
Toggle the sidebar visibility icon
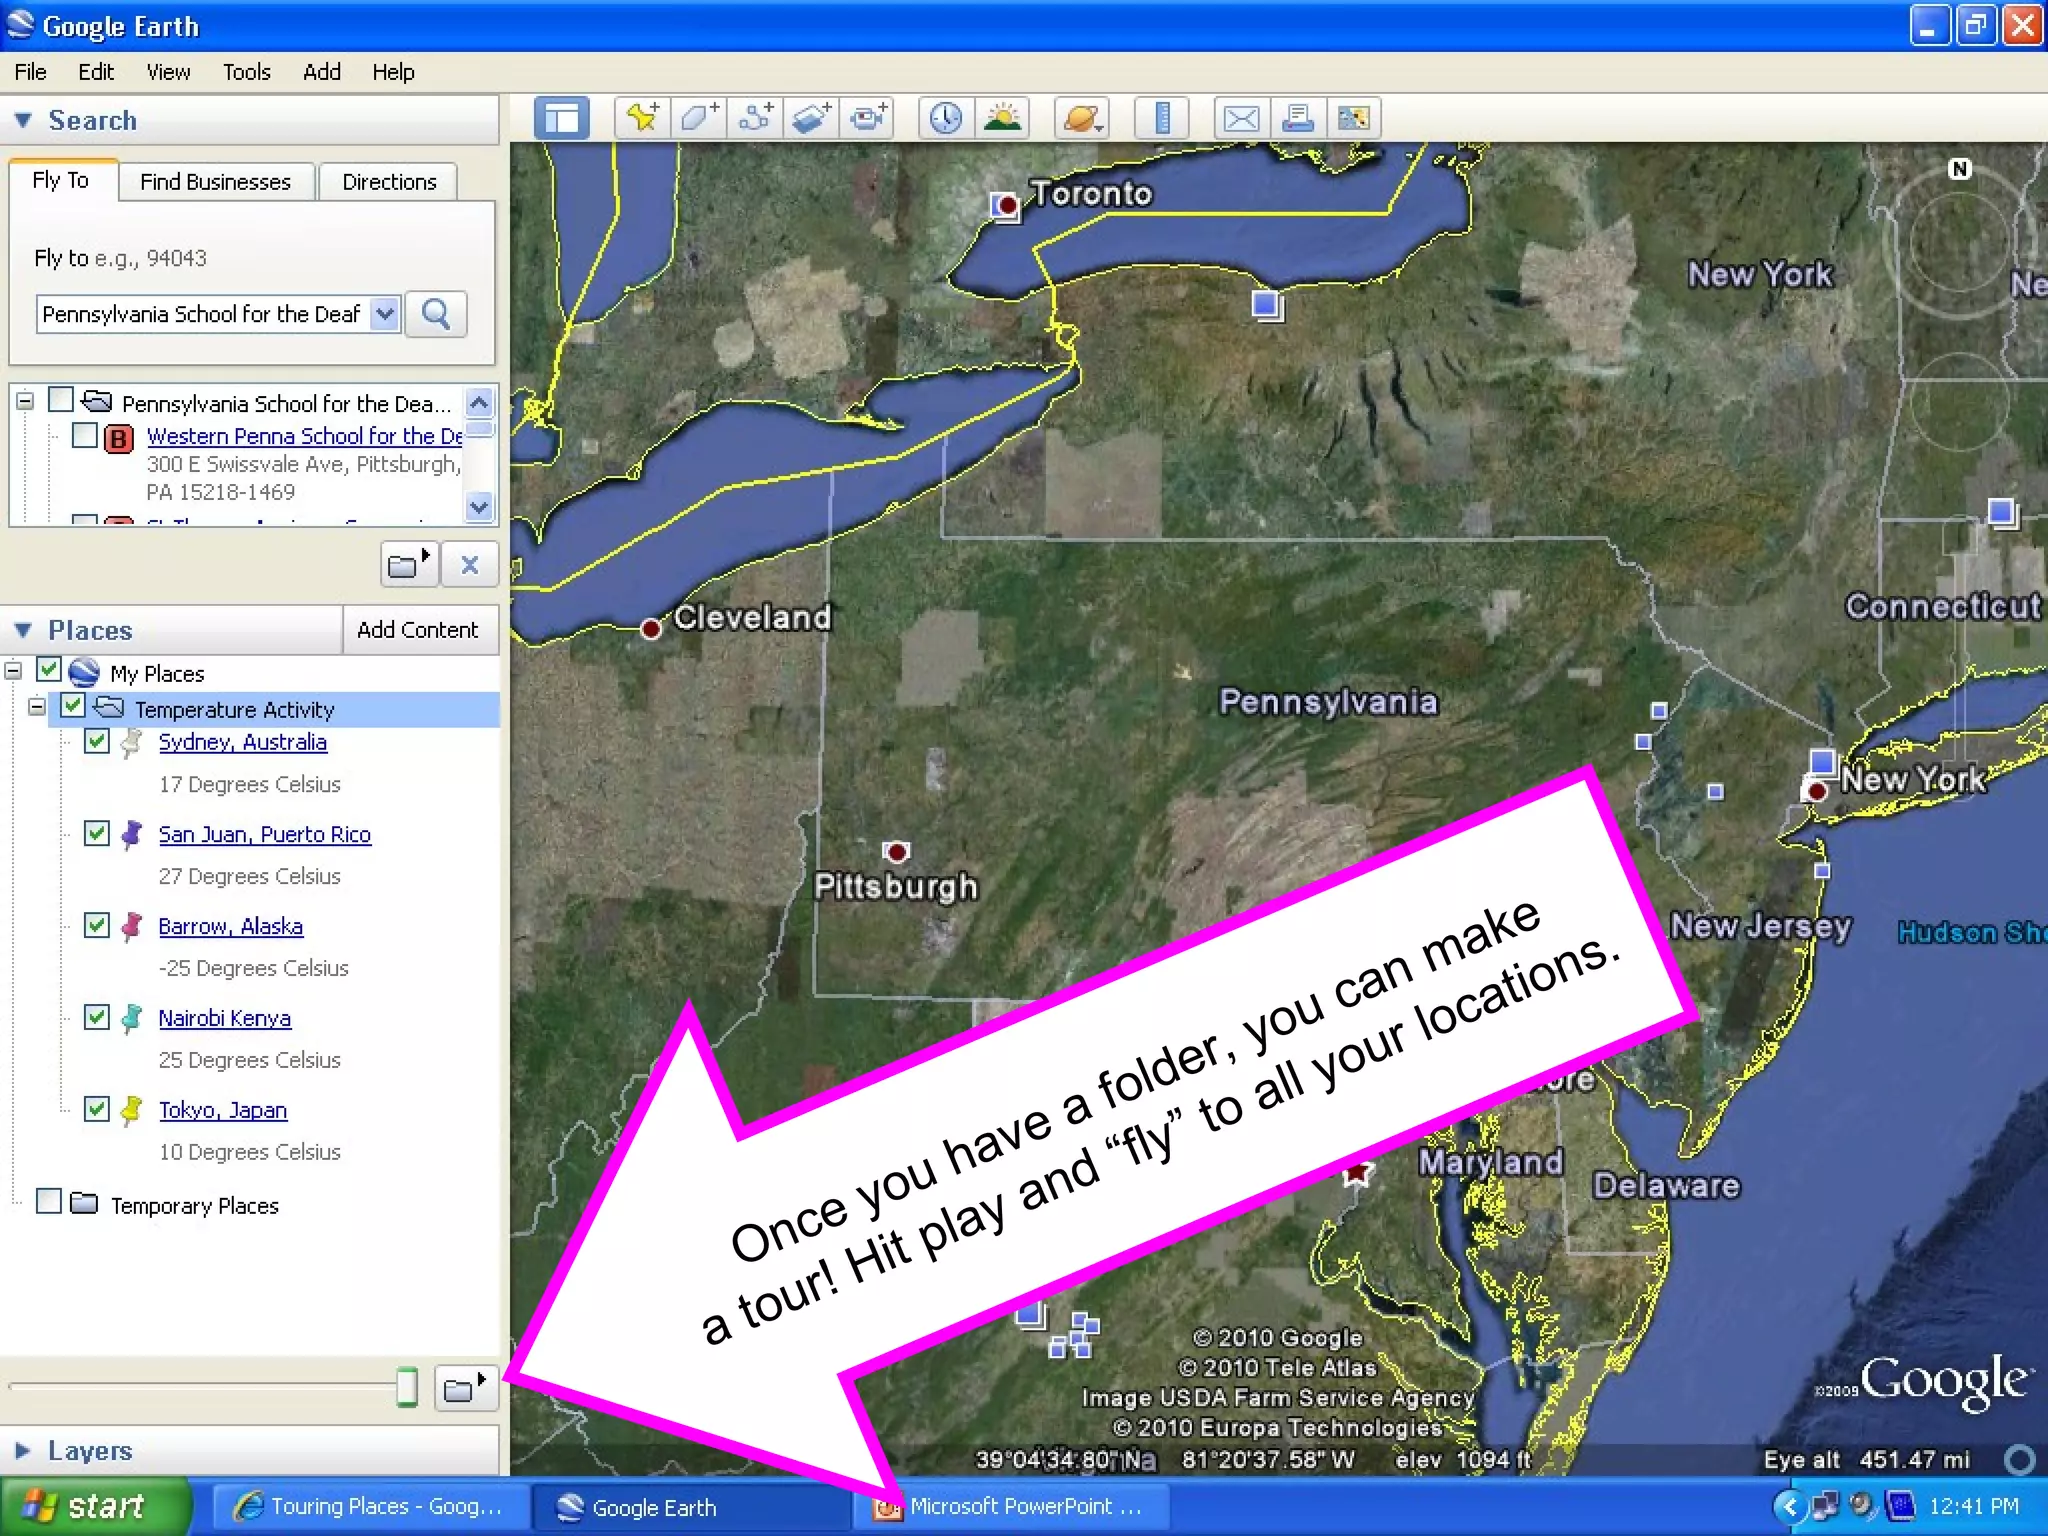[561, 118]
